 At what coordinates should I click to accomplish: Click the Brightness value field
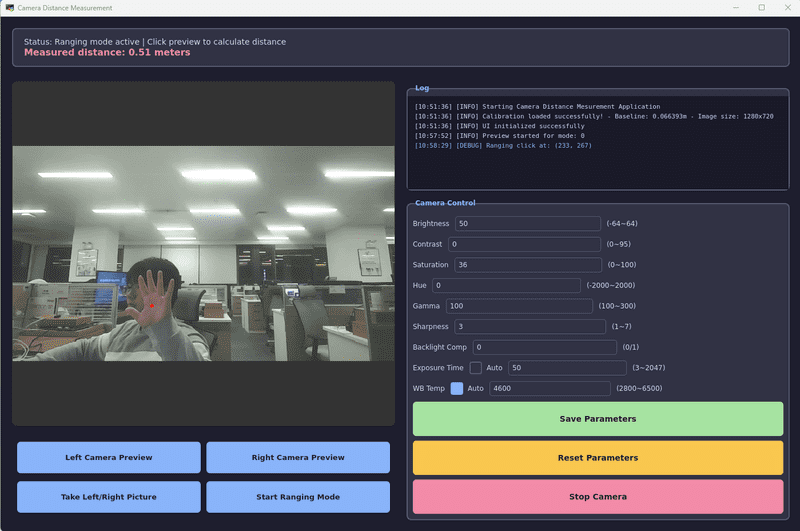(528, 223)
